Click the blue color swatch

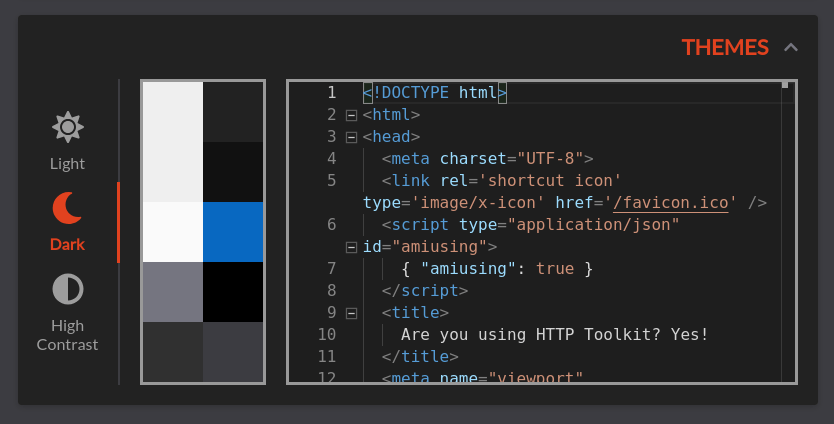[x=233, y=232]
